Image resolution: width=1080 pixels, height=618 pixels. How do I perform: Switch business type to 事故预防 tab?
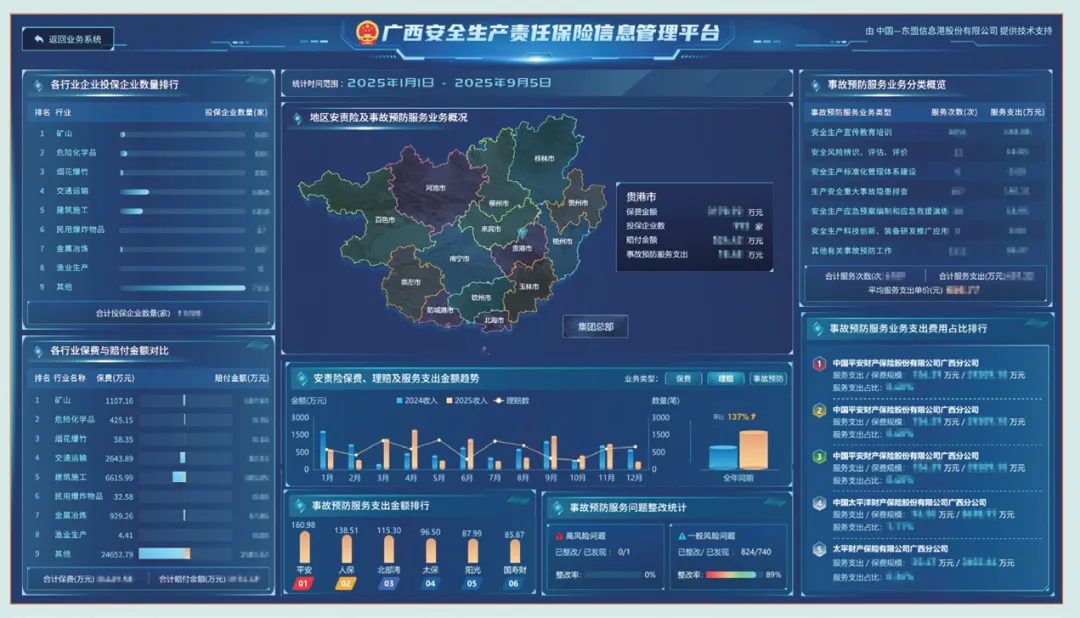[x=768, y=379]
